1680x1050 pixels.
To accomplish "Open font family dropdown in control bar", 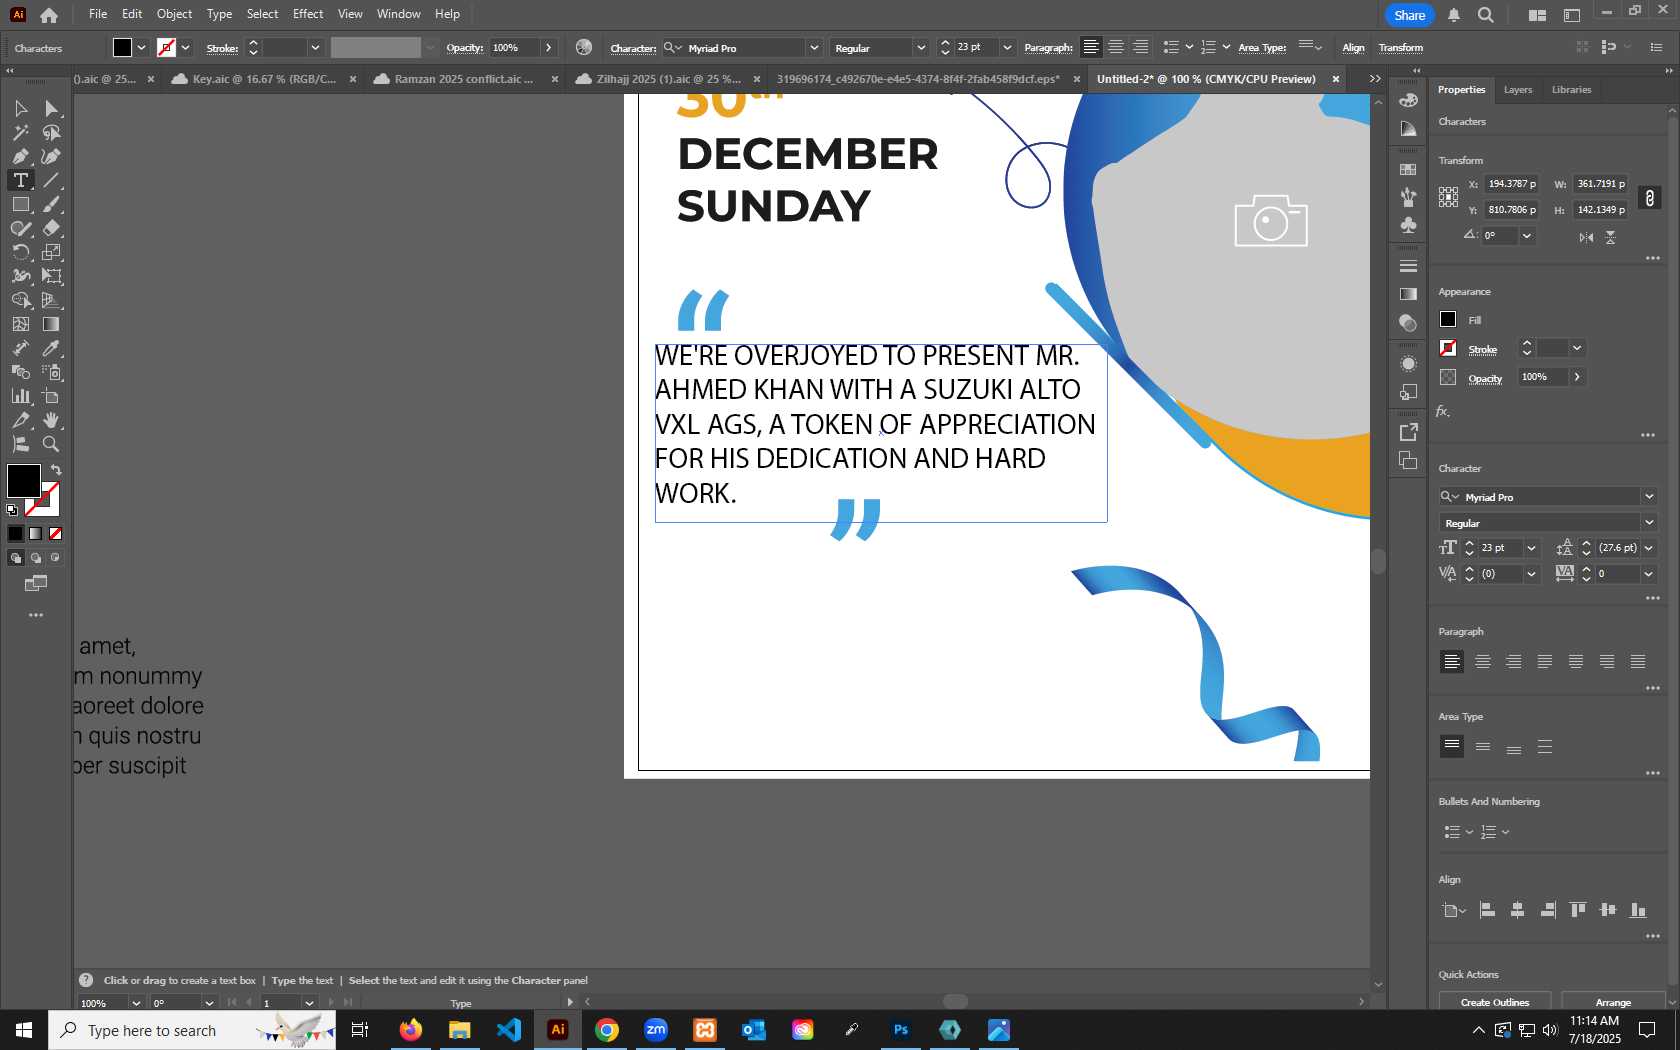I will (x=814, y=48).
